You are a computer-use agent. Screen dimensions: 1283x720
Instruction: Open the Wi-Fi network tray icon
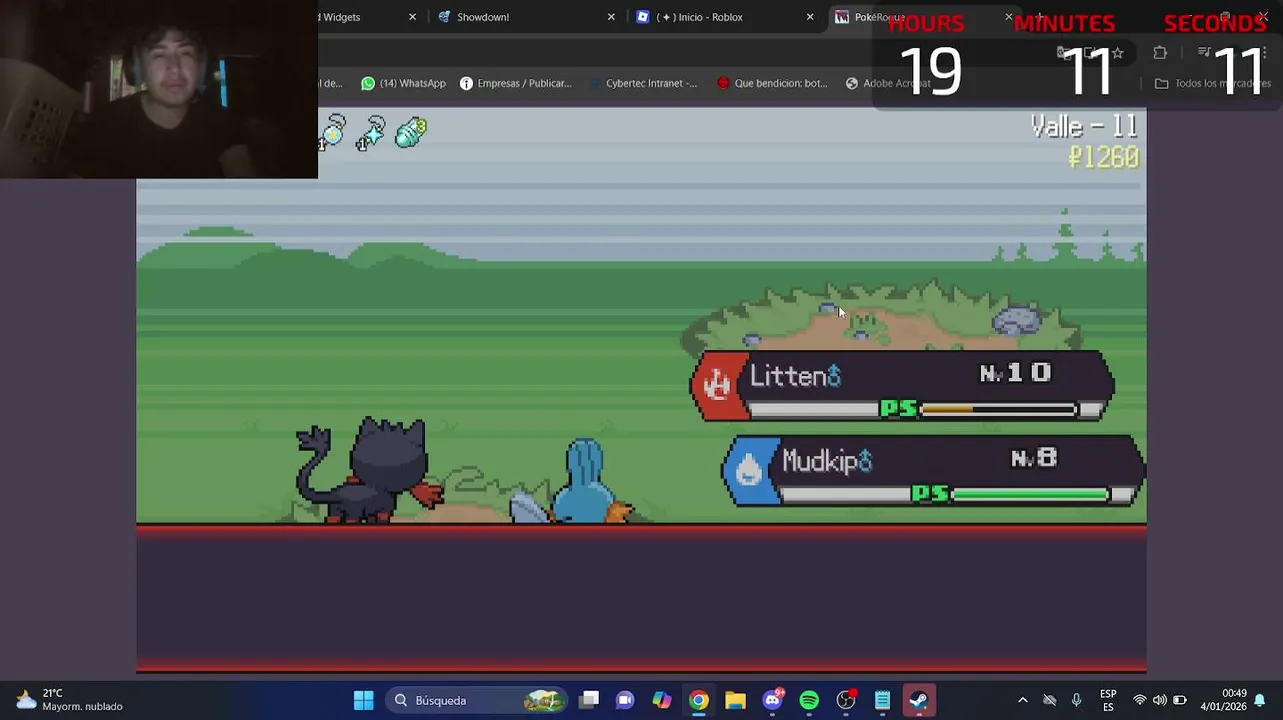1139,700
